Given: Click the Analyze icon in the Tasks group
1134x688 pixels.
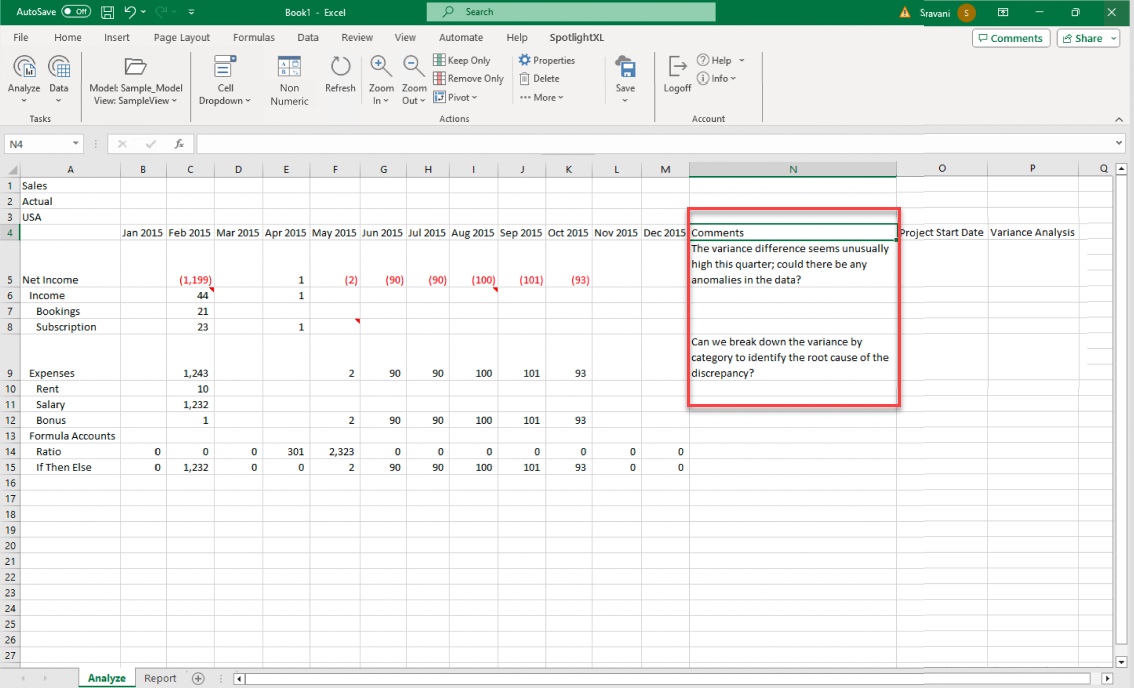Looking at the screenshot, I should 24,67.
